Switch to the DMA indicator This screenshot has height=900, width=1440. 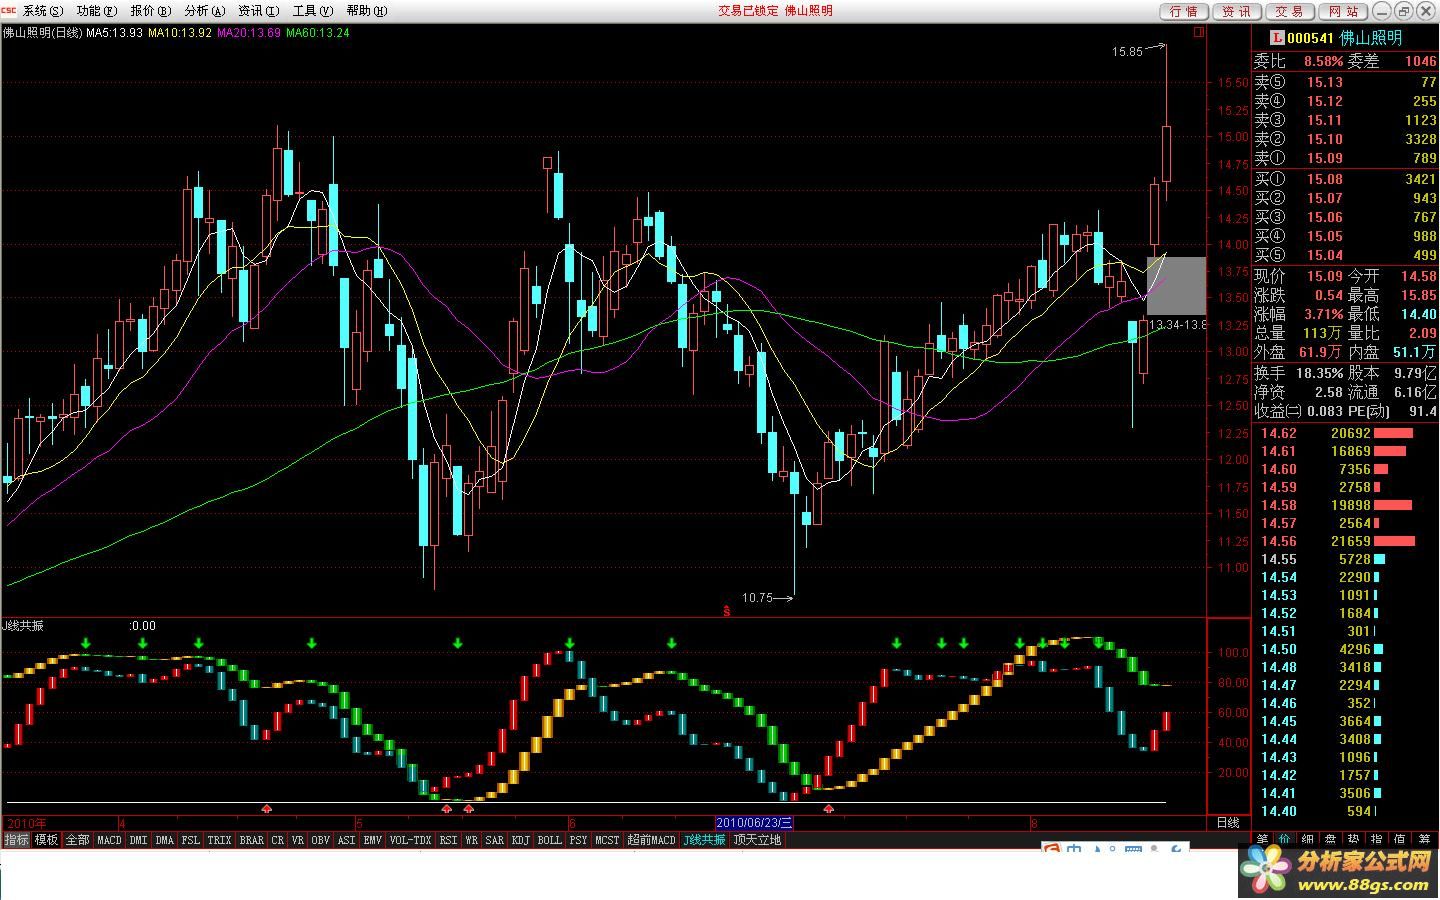click(165, 840)
